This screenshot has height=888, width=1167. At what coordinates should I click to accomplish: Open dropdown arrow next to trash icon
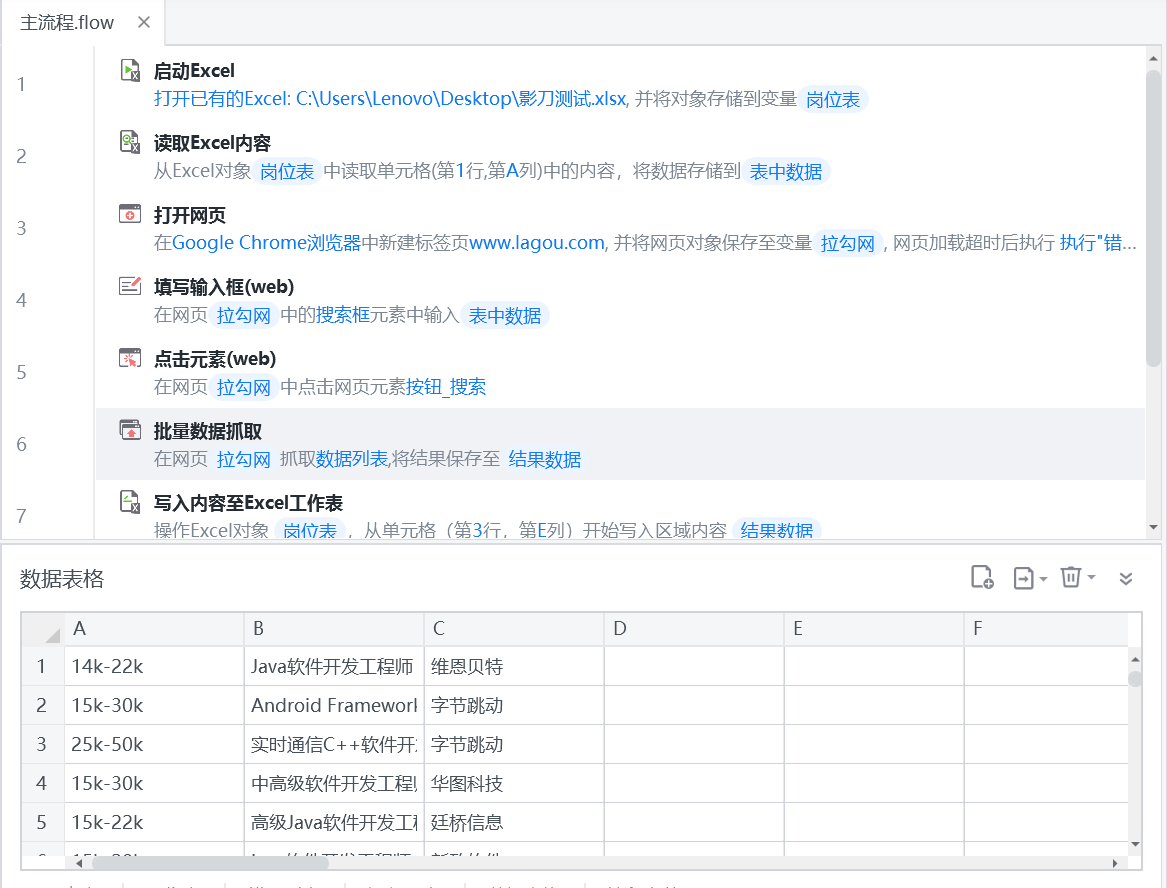click(1091, 578)
